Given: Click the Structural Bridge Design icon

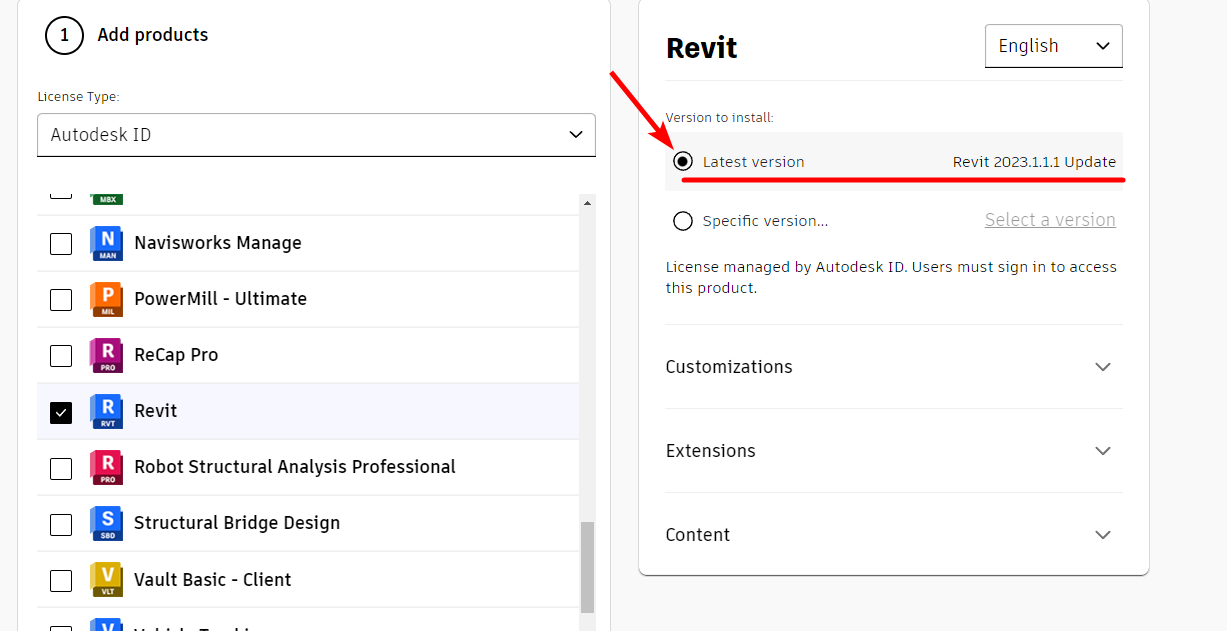Looking at the screenshot, I should tap(106, 523).
